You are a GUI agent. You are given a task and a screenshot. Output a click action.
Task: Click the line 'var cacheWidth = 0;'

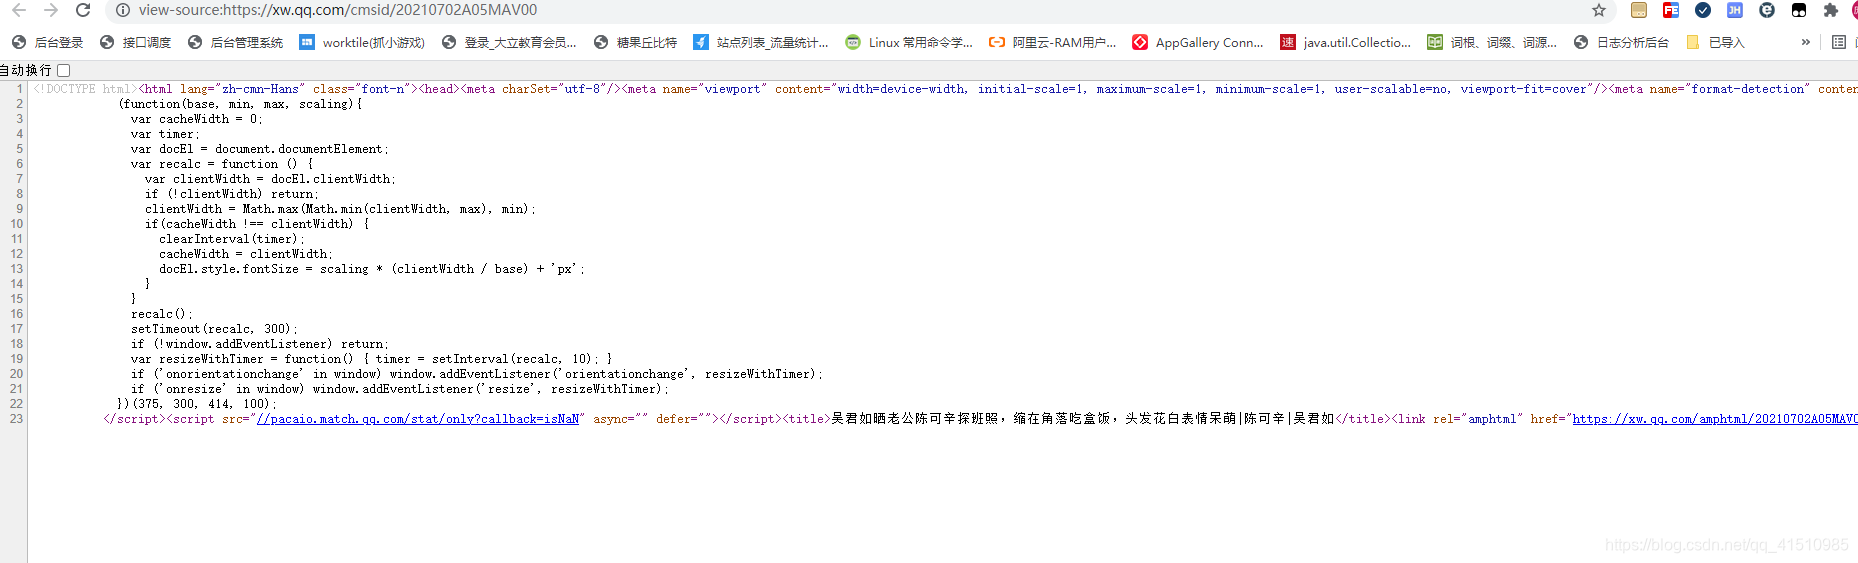pos(197,119)
